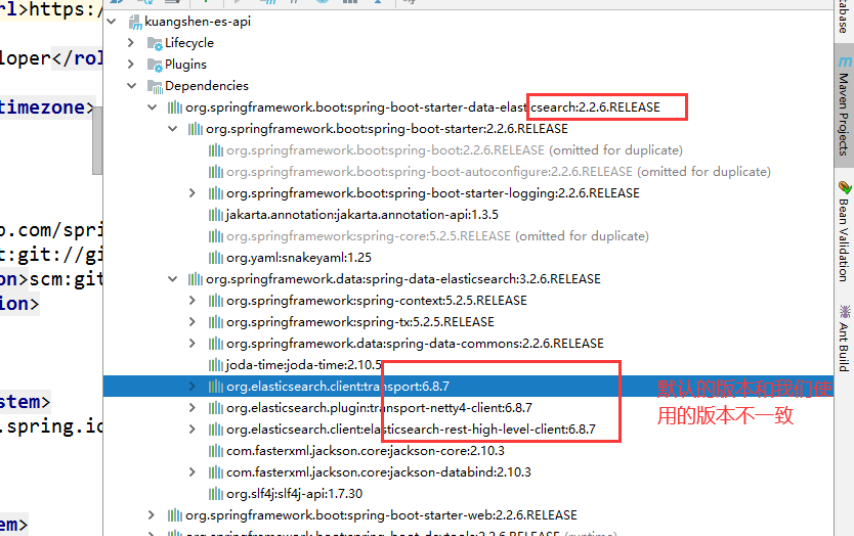854x536 pixels.
Task: Open the Bean Validation side tab
Action: [844, 231]
